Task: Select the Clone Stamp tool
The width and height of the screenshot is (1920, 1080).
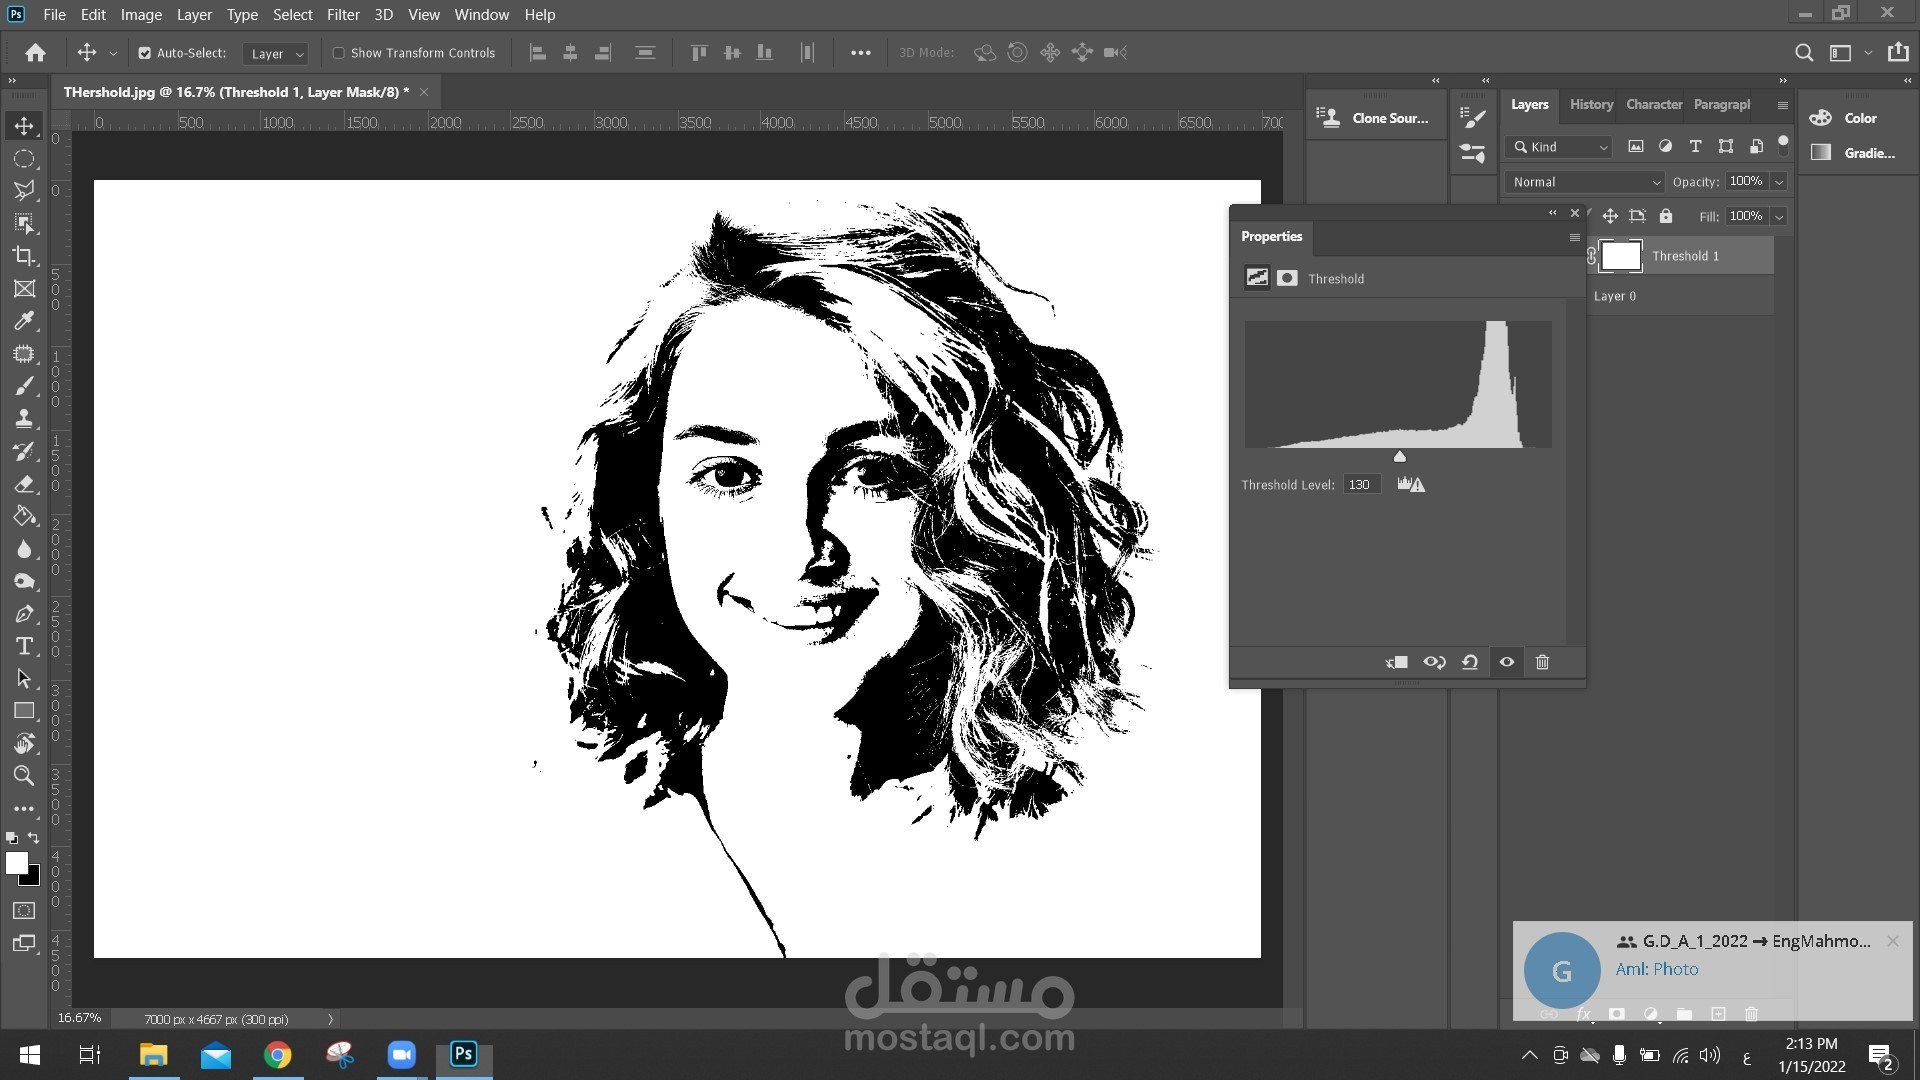Action: pyautogui.click(x=24, y=419)
